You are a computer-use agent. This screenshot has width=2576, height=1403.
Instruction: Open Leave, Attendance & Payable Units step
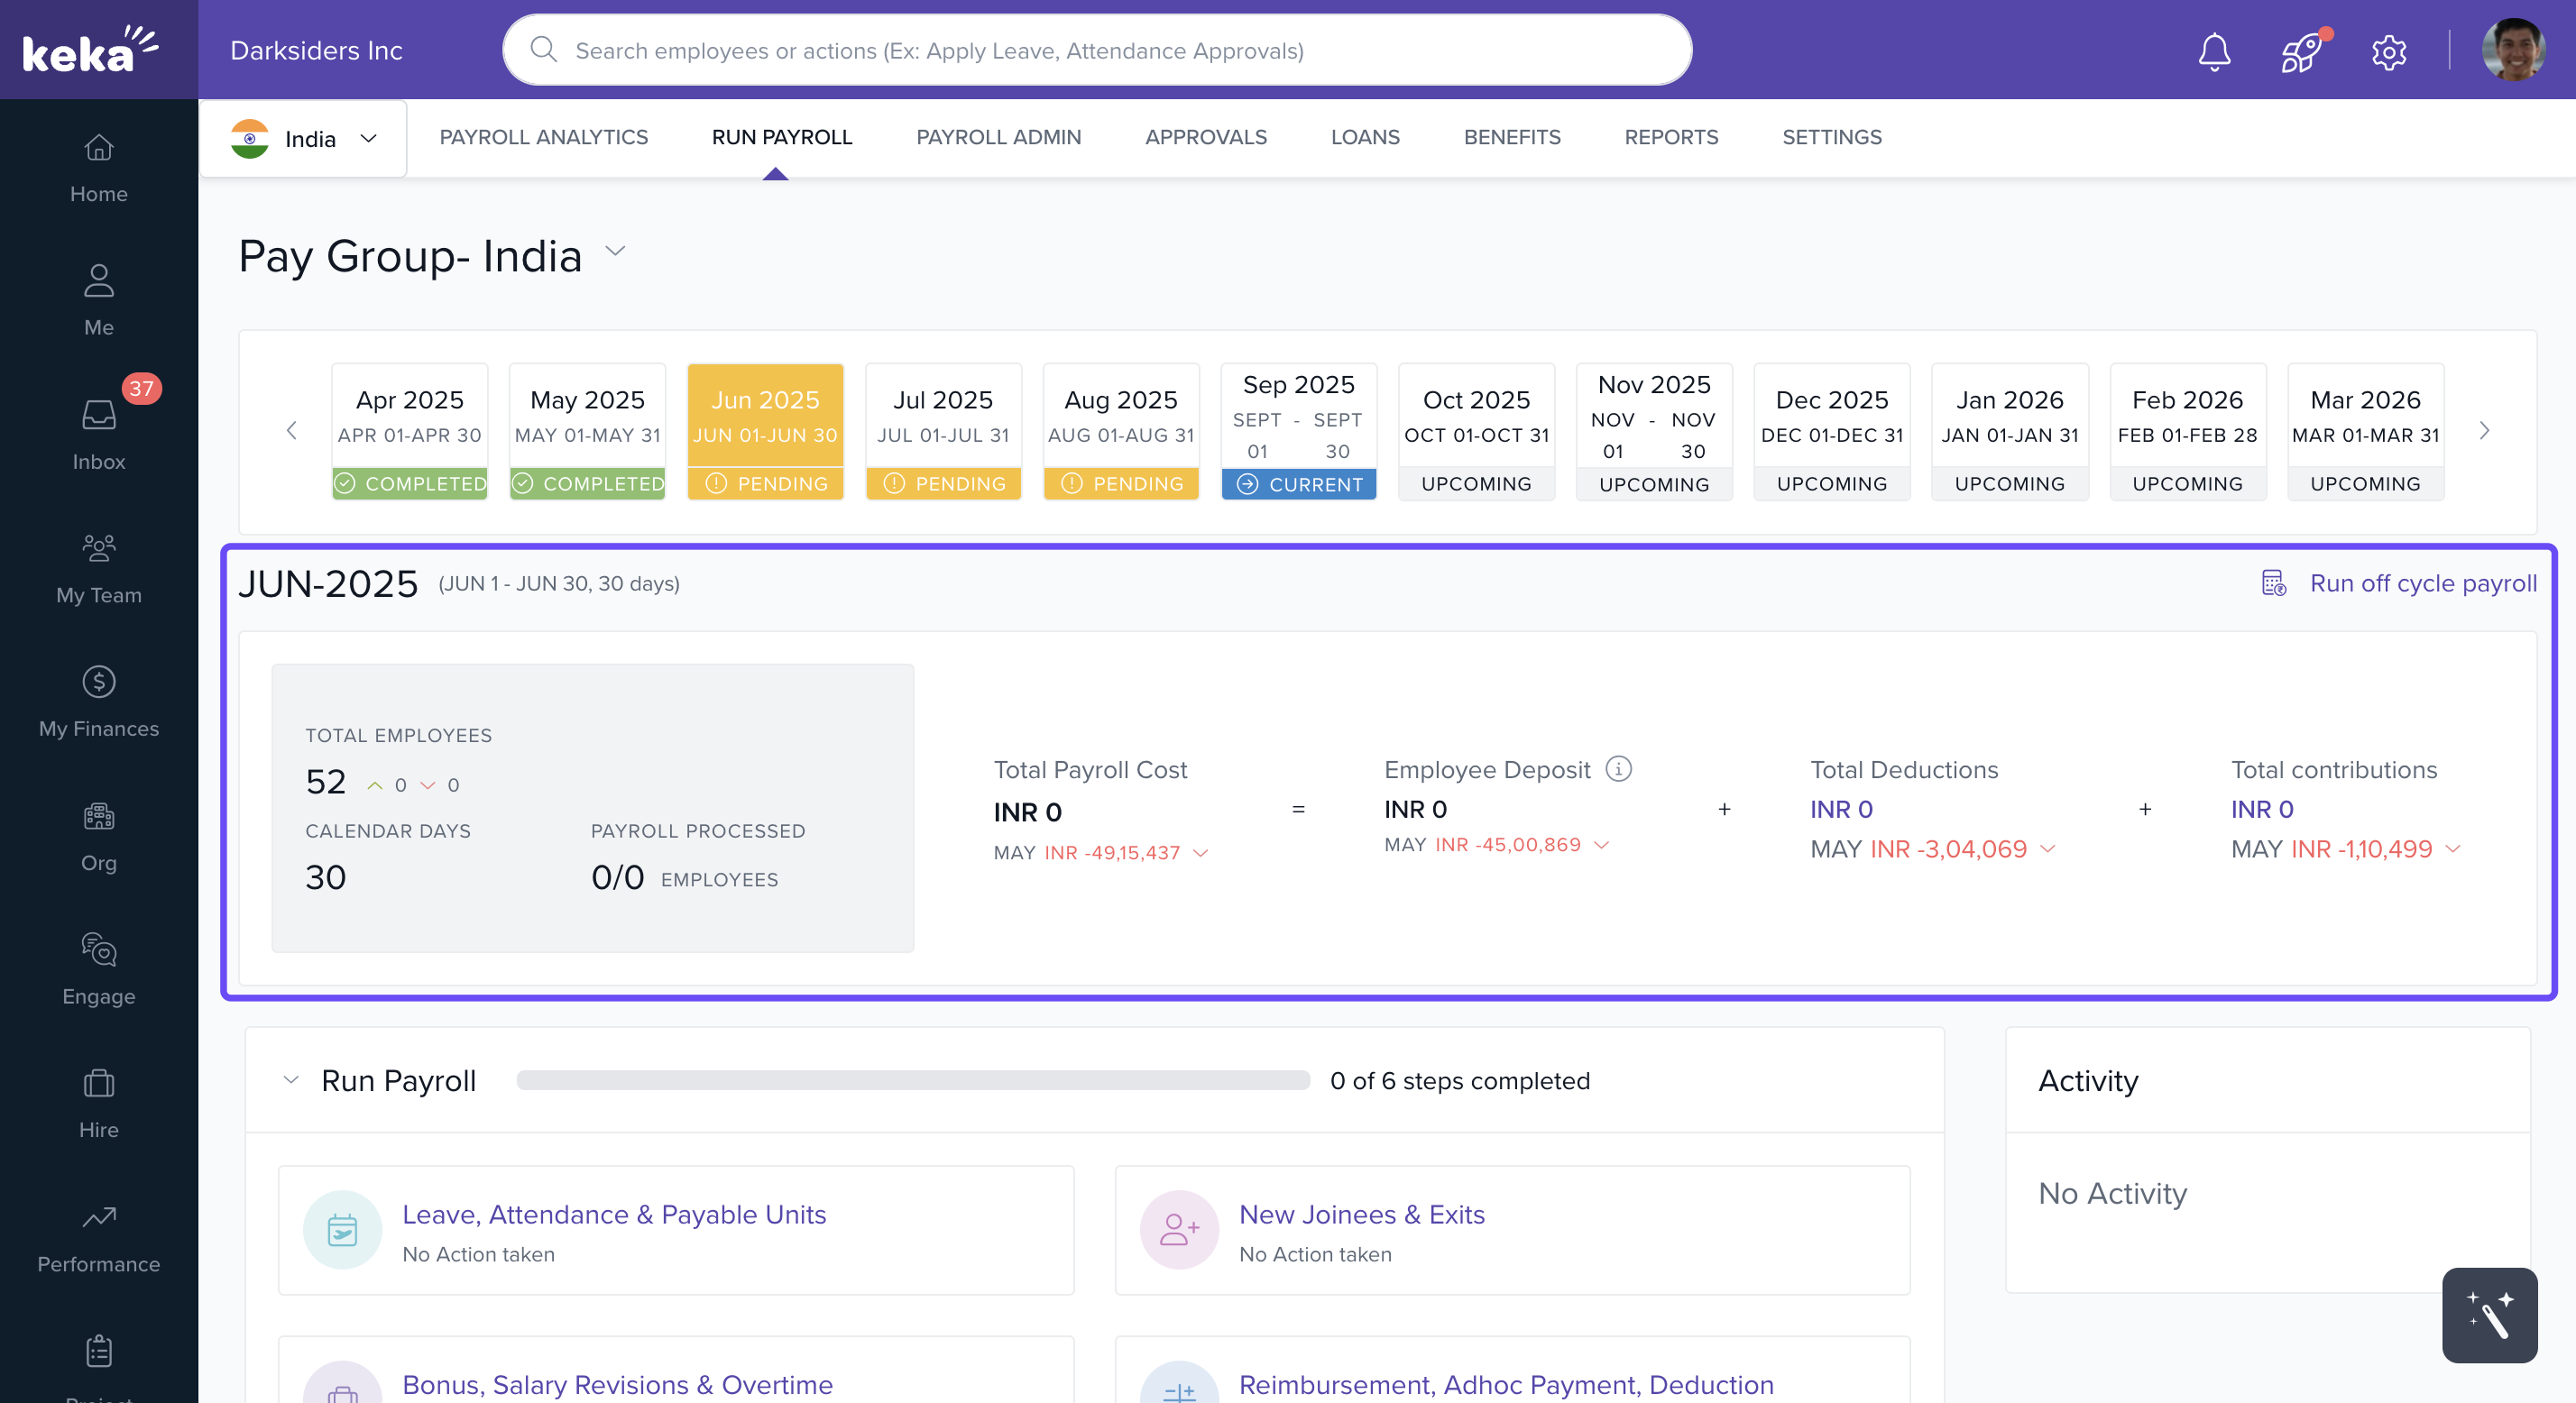(x=613, y=1214)
